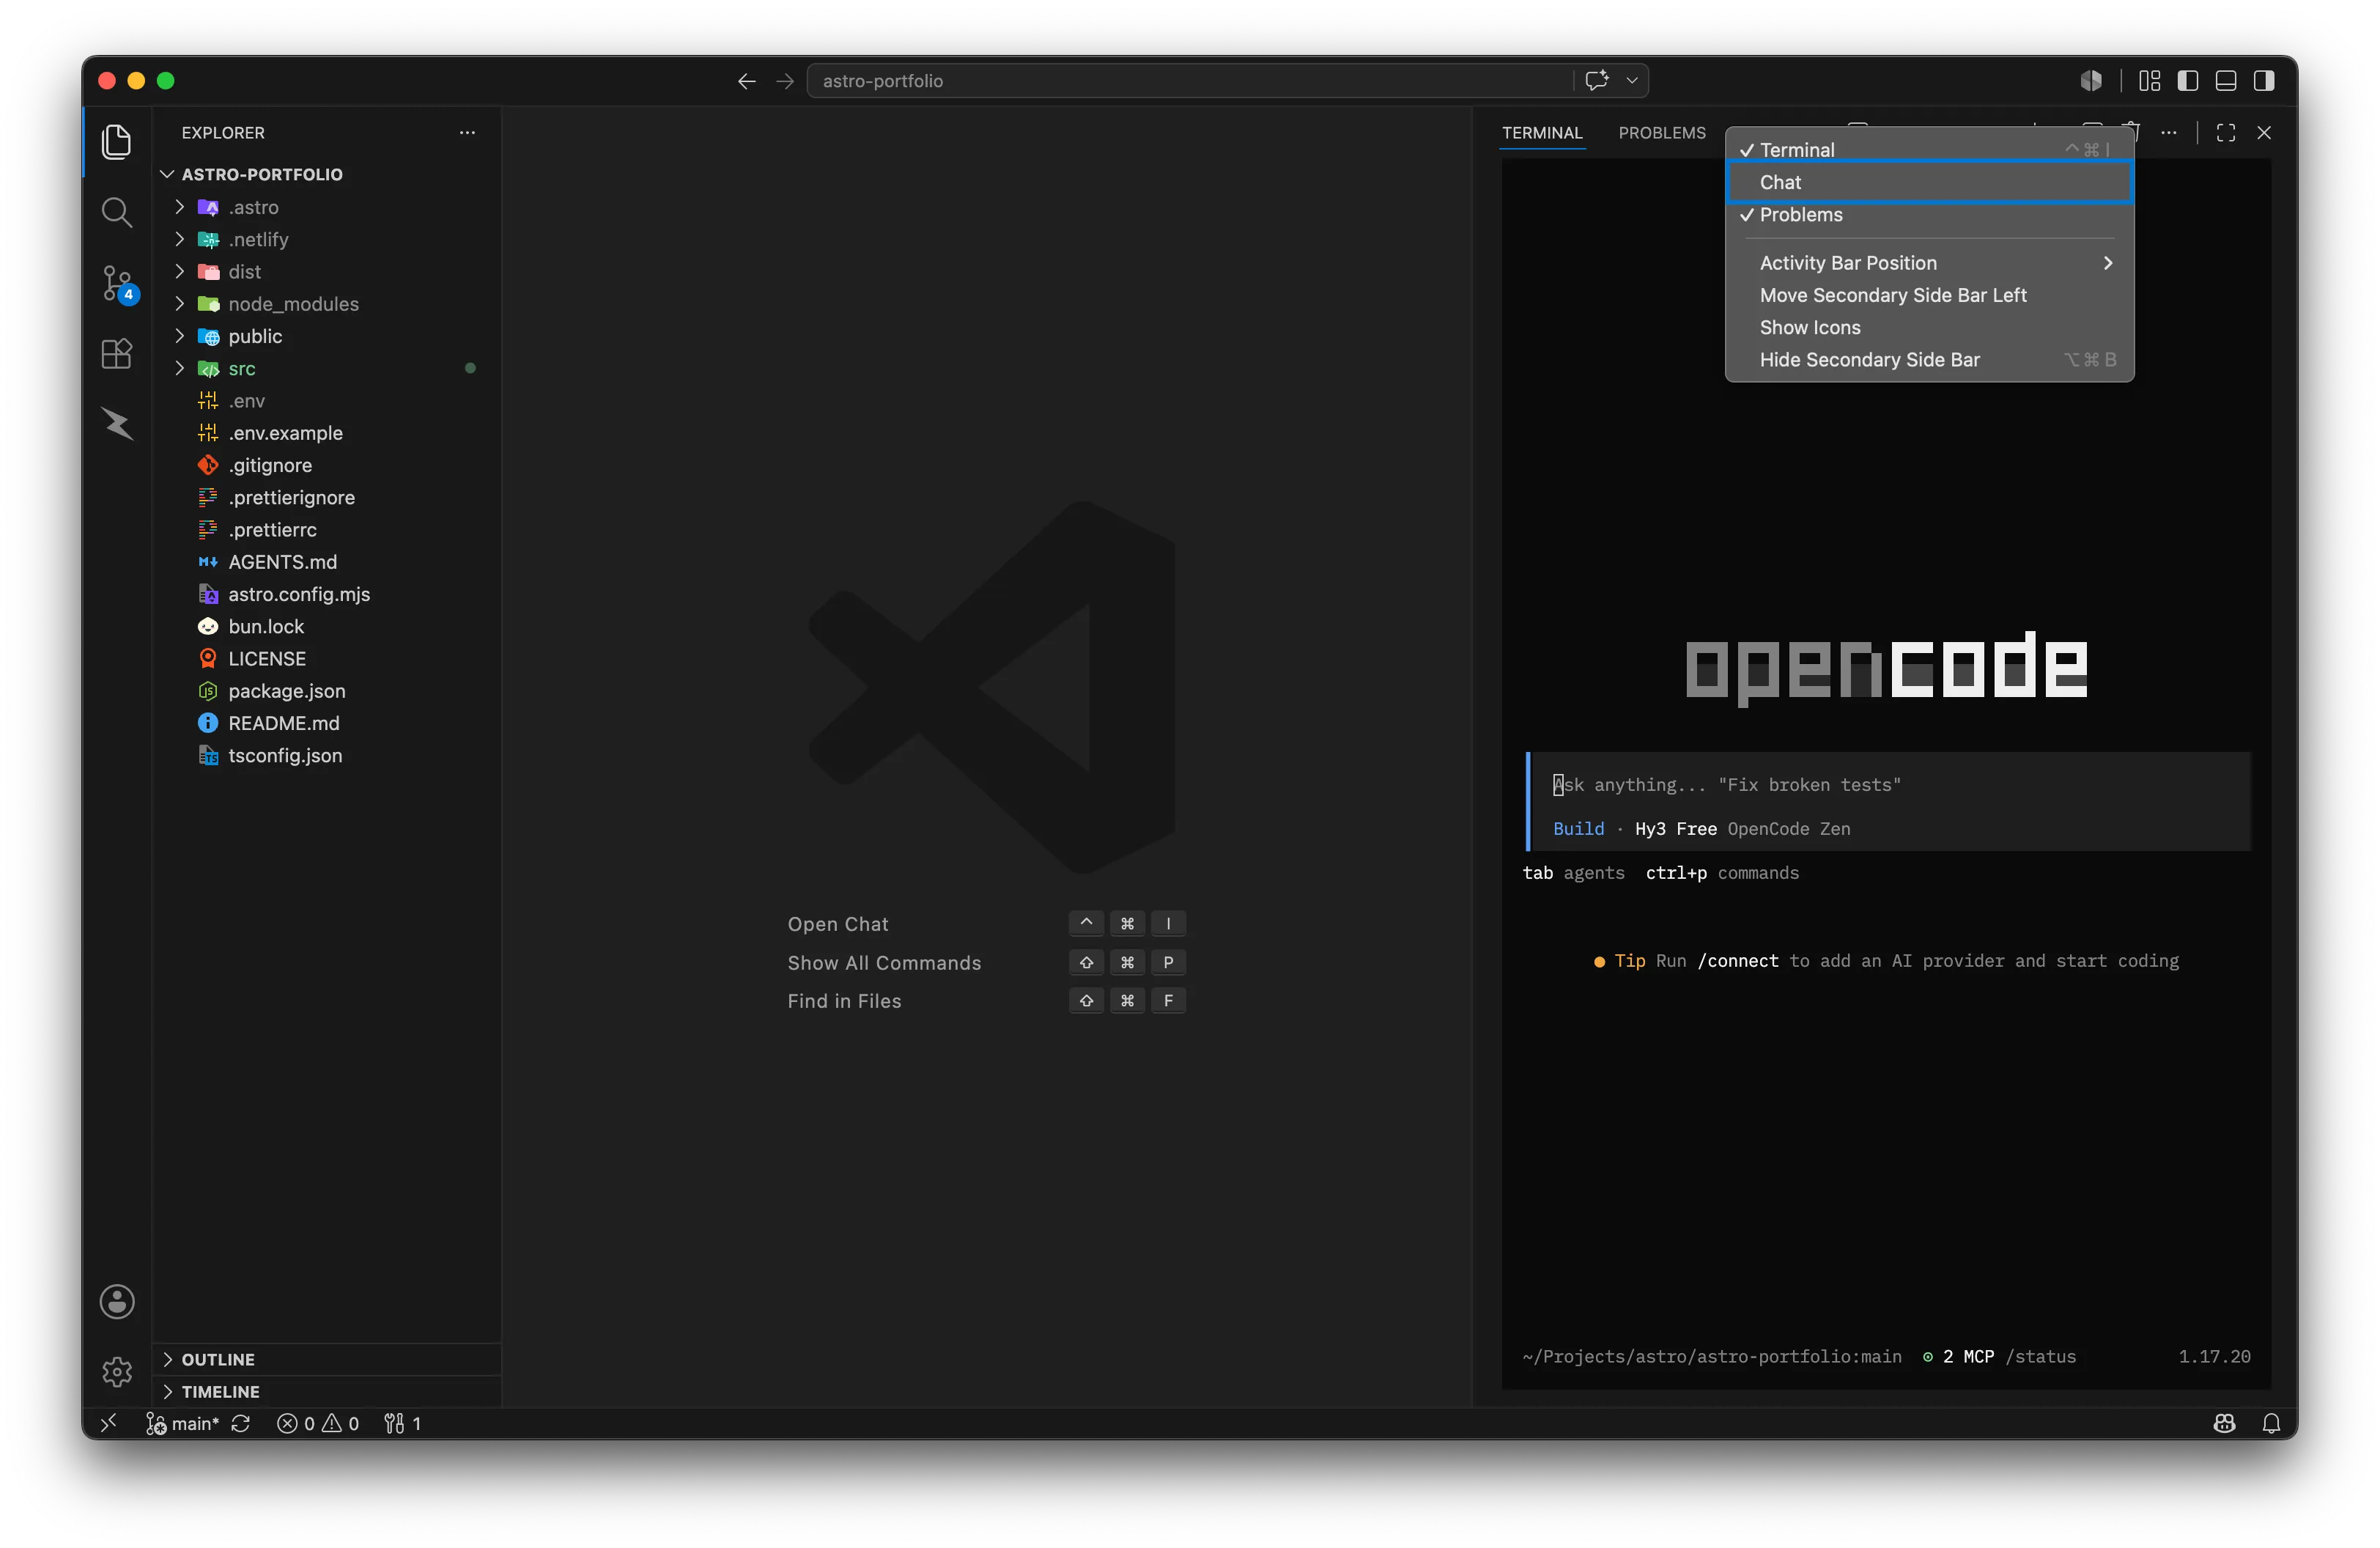The image size is (2380, 1548).
Task: Close the secondary side bar panel
Action: pyautogui.click(x=2264, y=133)
